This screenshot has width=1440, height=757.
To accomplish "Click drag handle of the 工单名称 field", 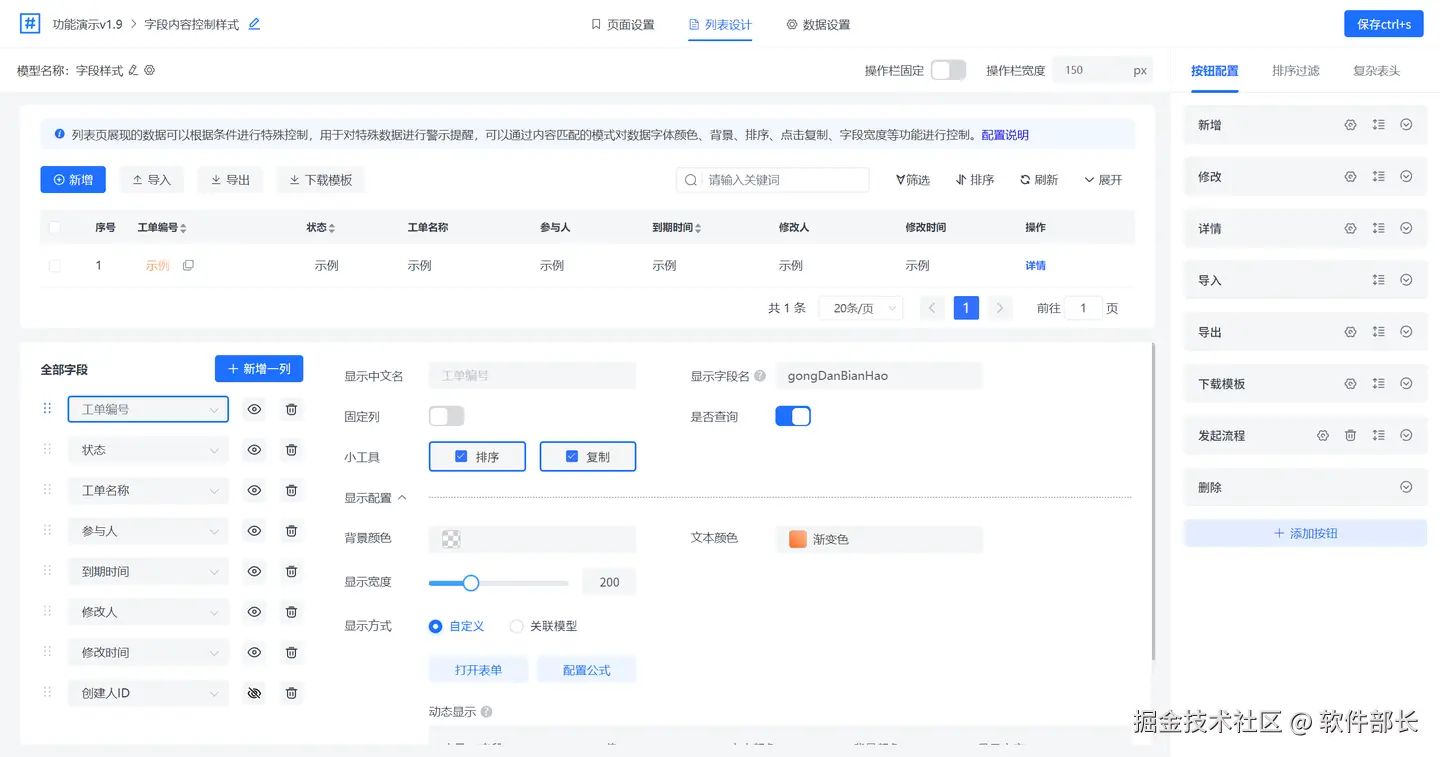I will [x=47, y=489].
